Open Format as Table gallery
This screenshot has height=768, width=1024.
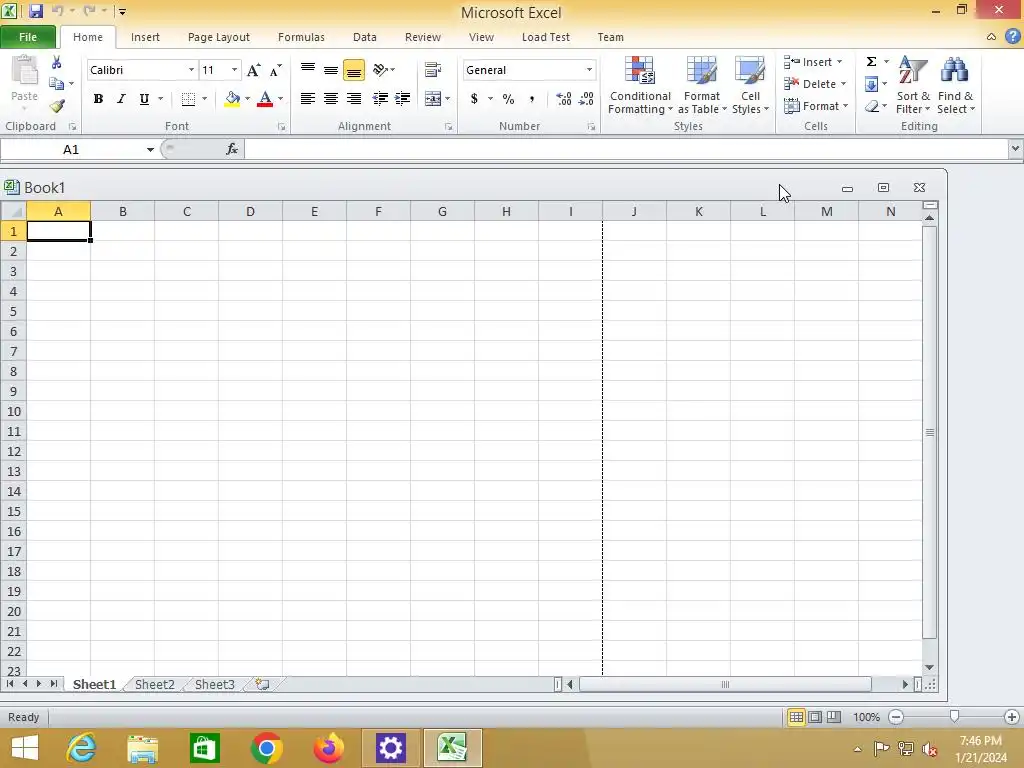[x=702, y=86]
